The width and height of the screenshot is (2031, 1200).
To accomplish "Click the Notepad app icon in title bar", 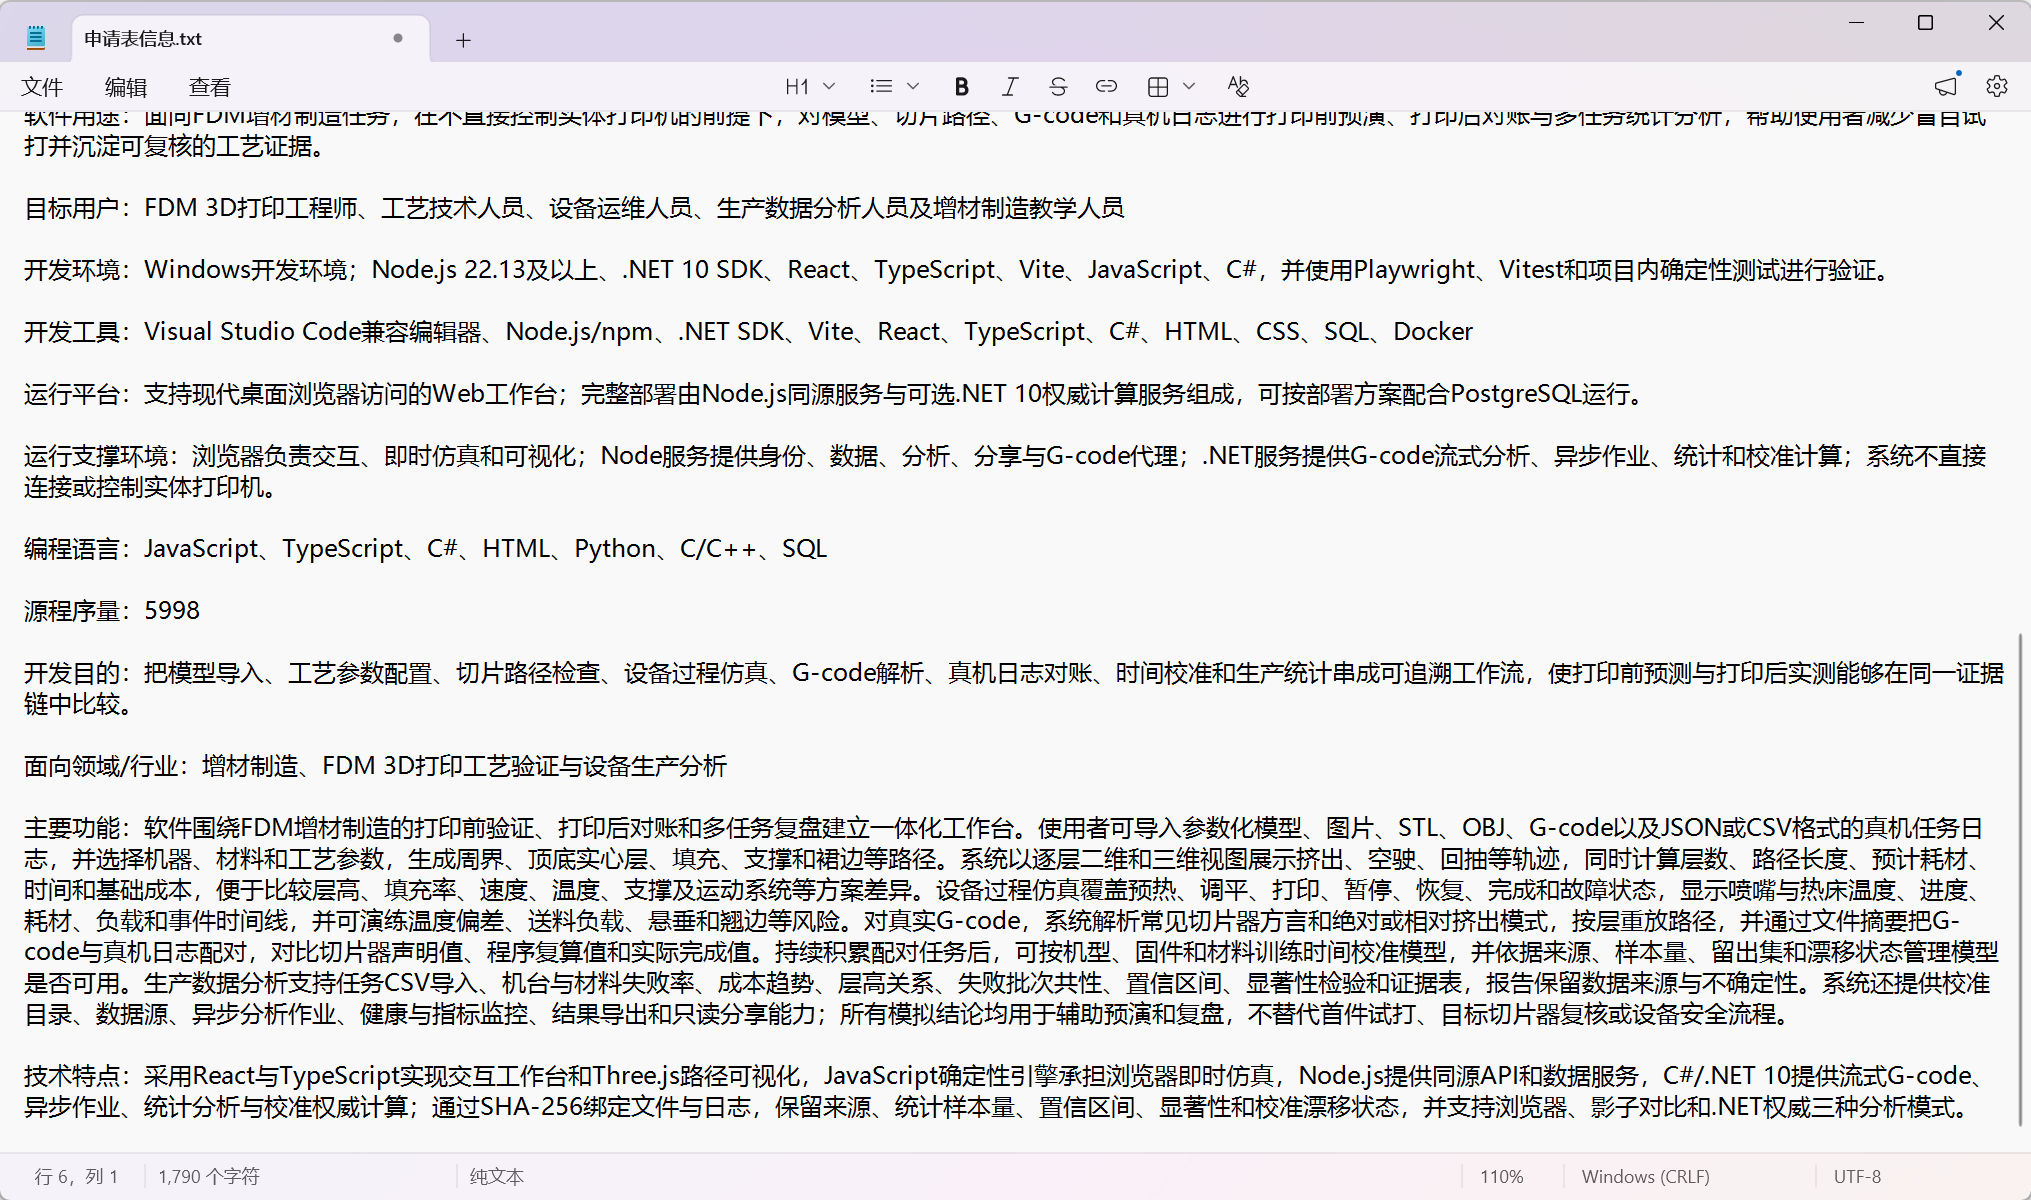I will pyautogui.click(x=36, y=38).
